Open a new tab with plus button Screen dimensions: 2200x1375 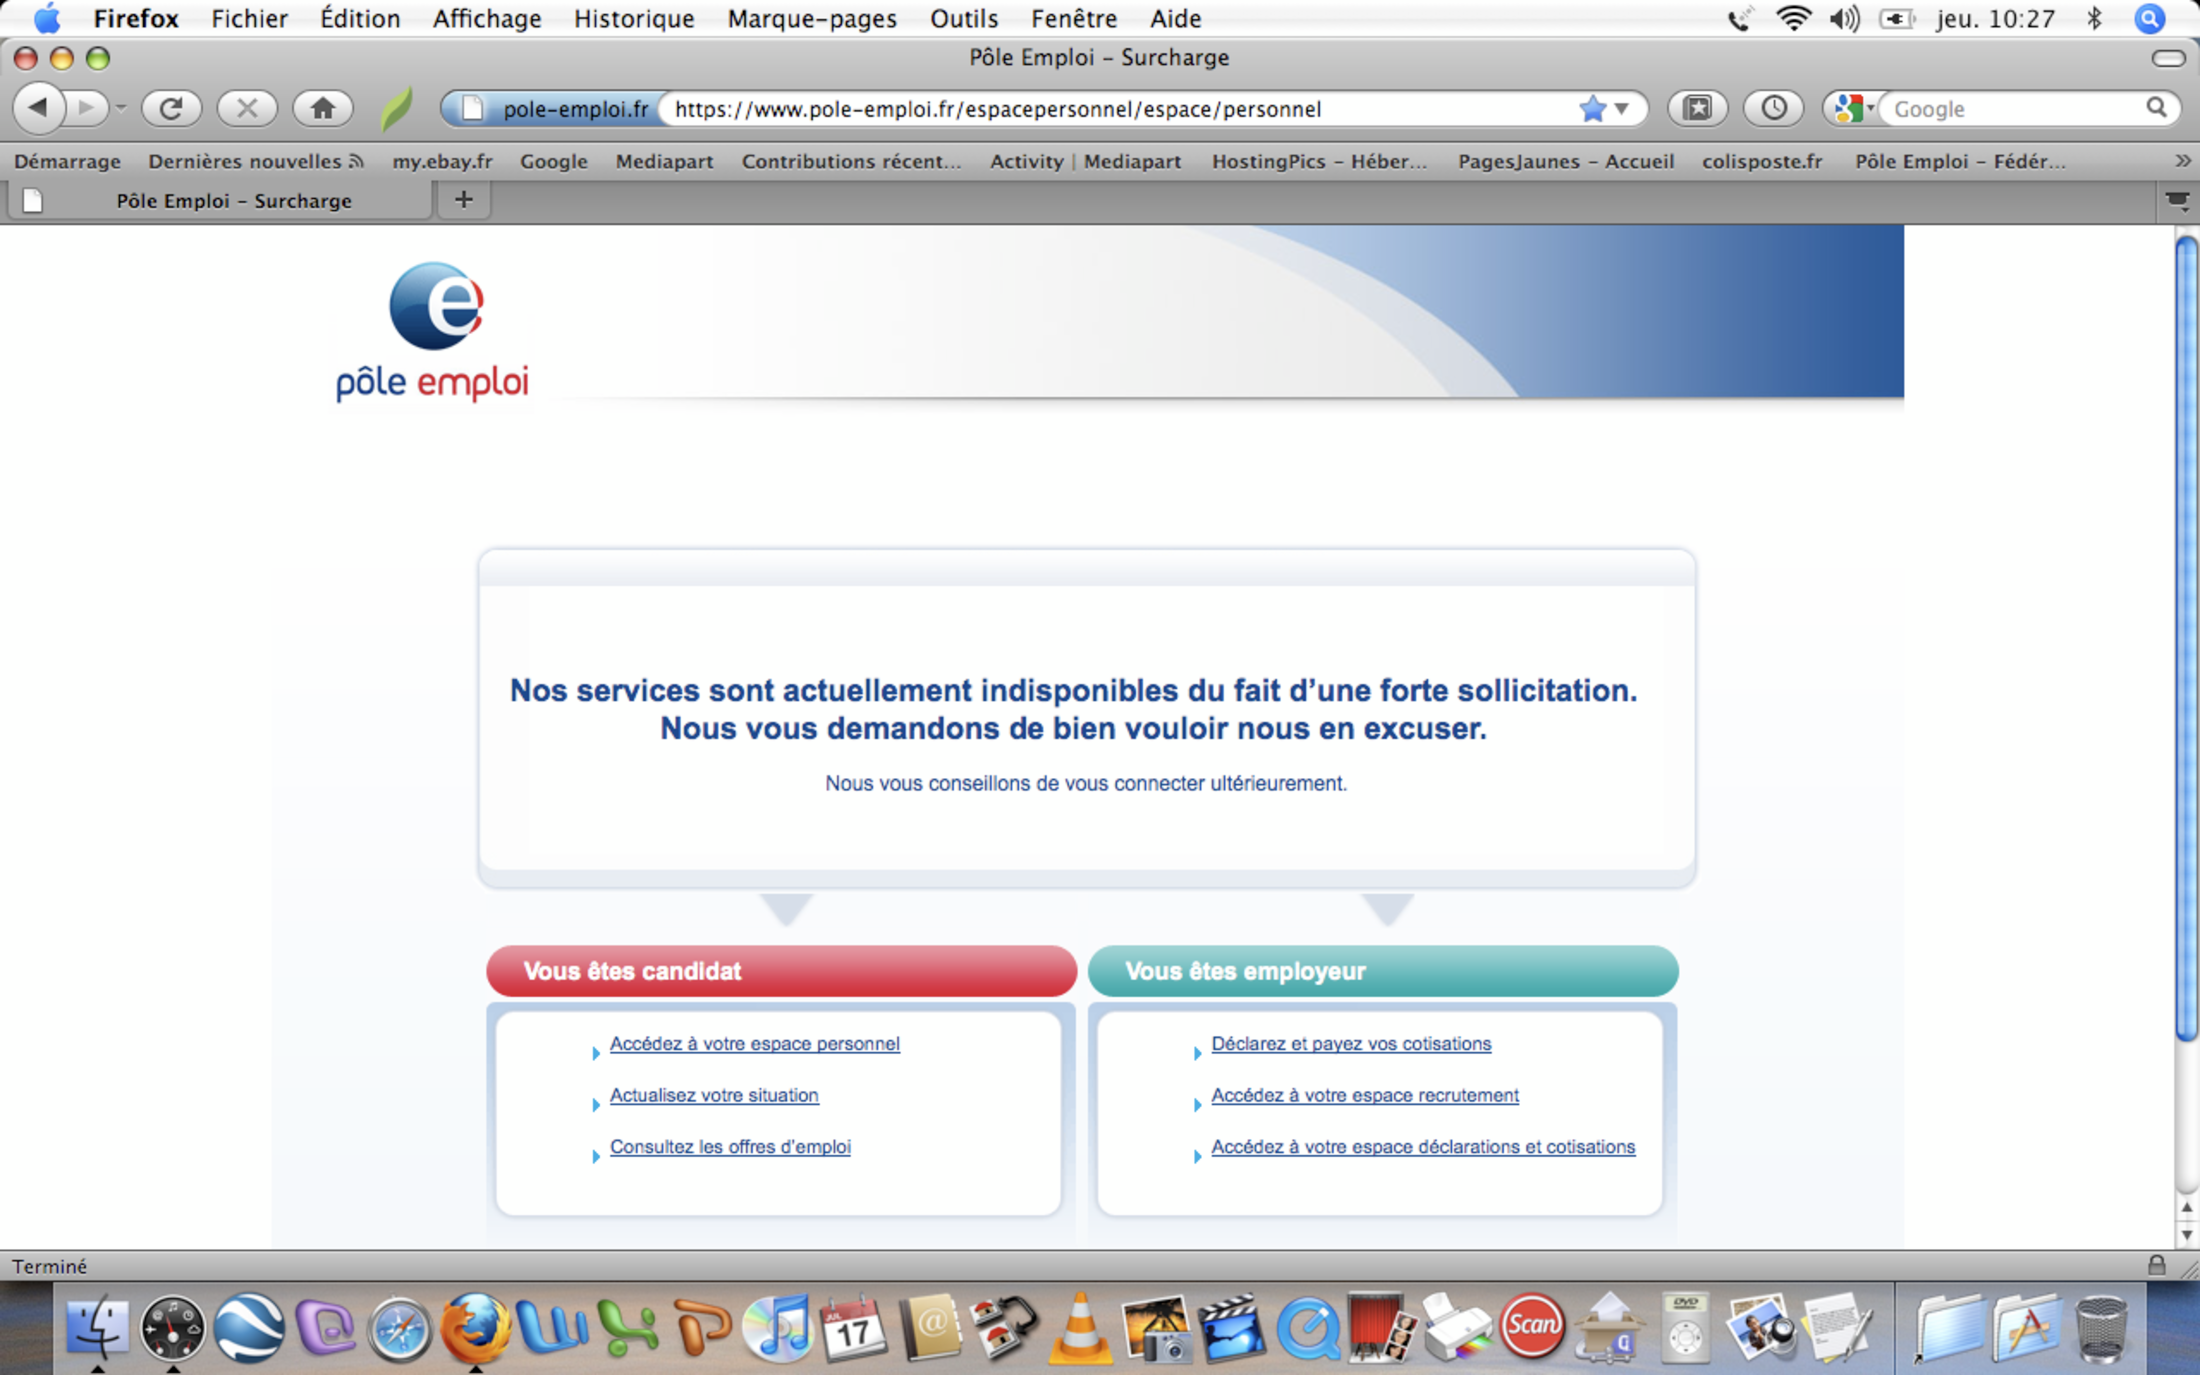point(463,200)
